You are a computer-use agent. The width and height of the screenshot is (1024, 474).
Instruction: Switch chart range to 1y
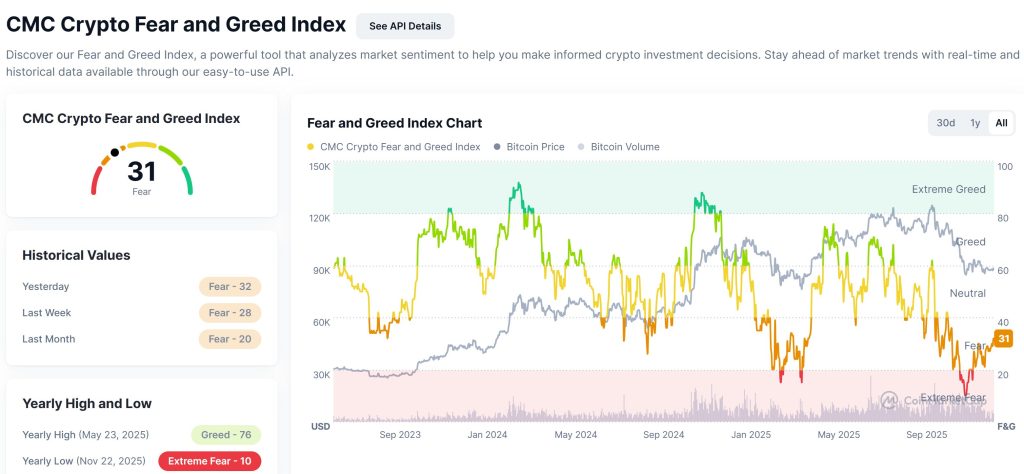(x=975, y=123)
